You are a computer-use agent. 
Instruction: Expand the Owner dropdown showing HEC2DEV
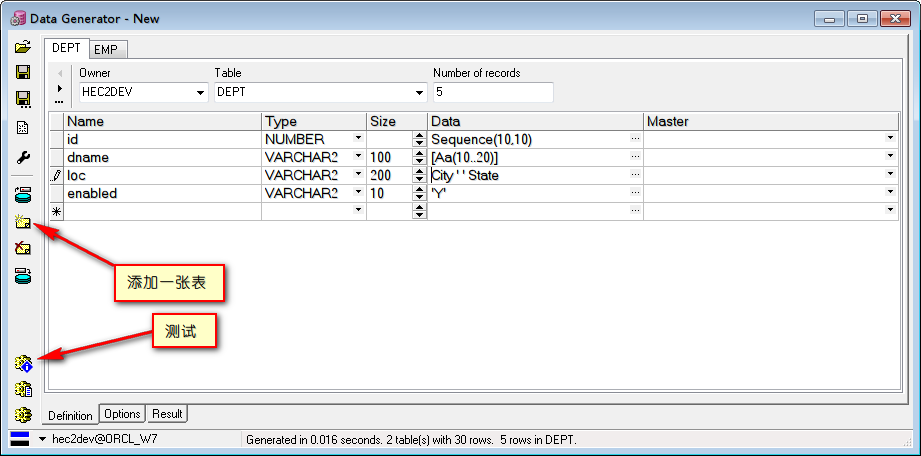pyautogui.click(x=199, y=93)
